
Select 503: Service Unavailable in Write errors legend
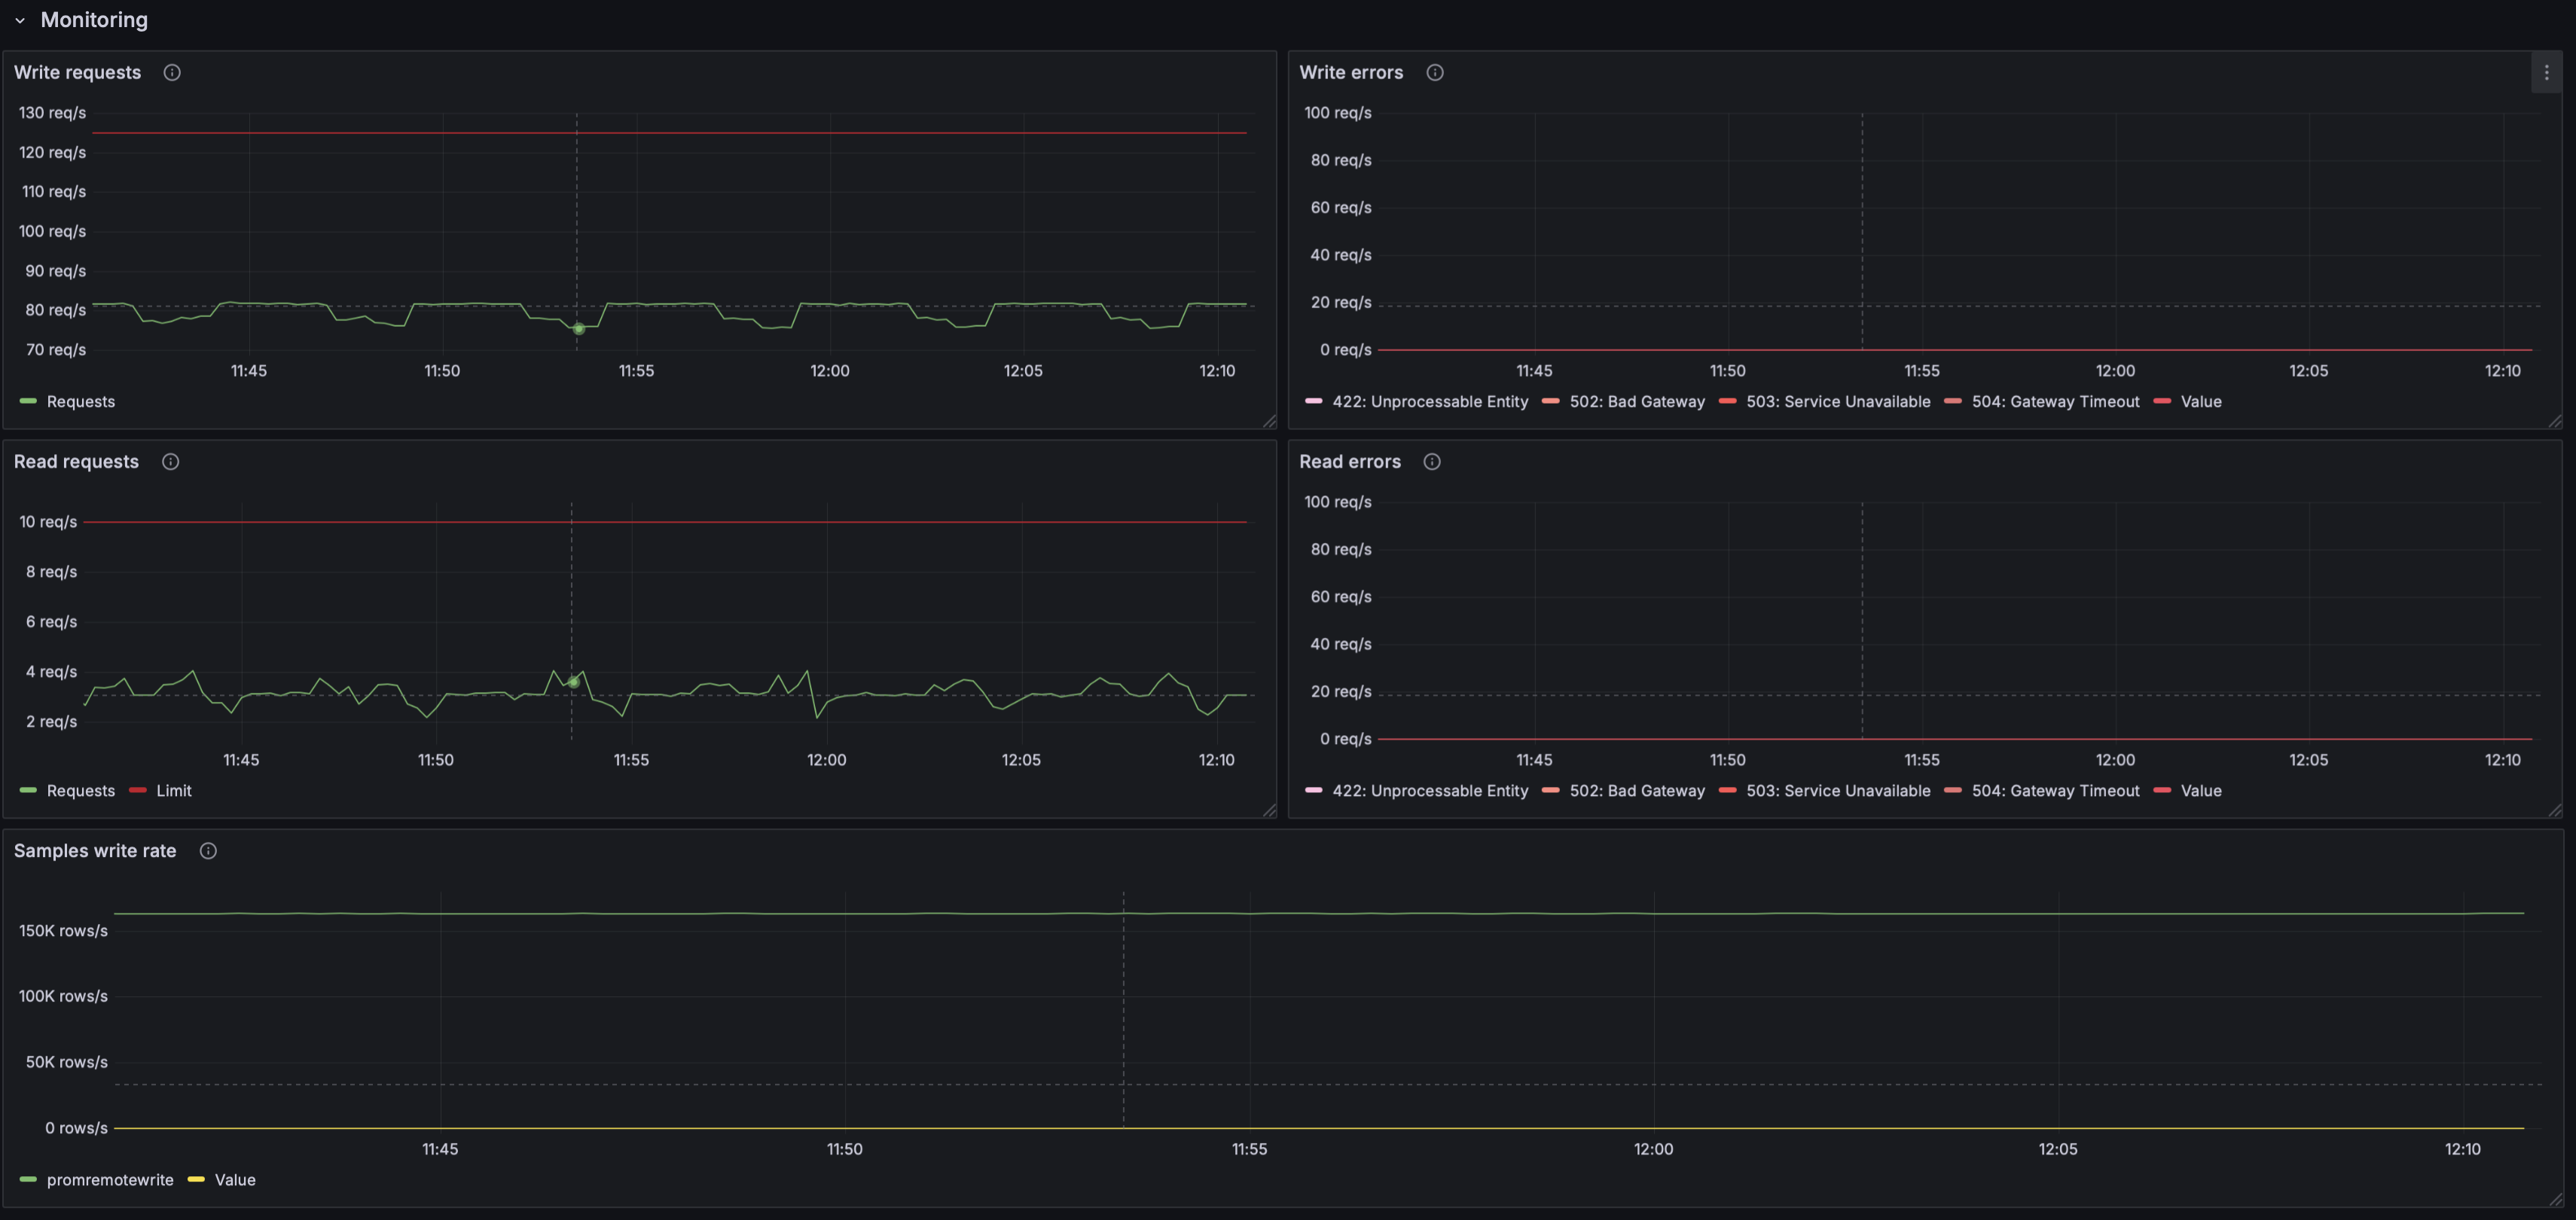click(x=1838, y=401)
